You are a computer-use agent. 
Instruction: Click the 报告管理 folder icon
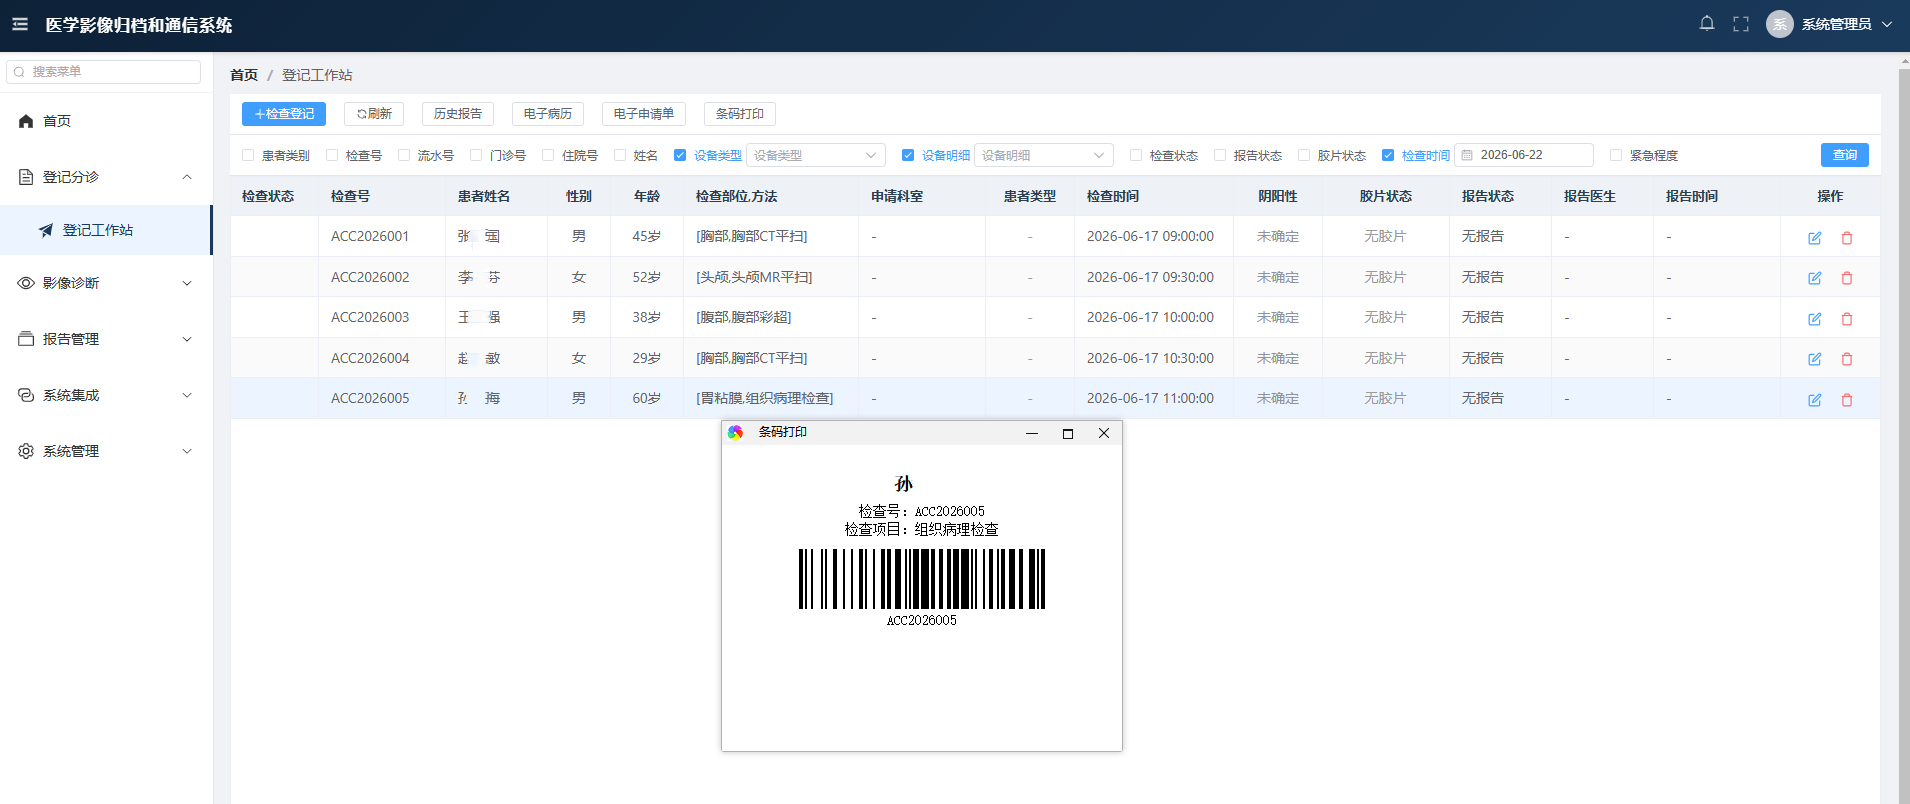(26, 339)
